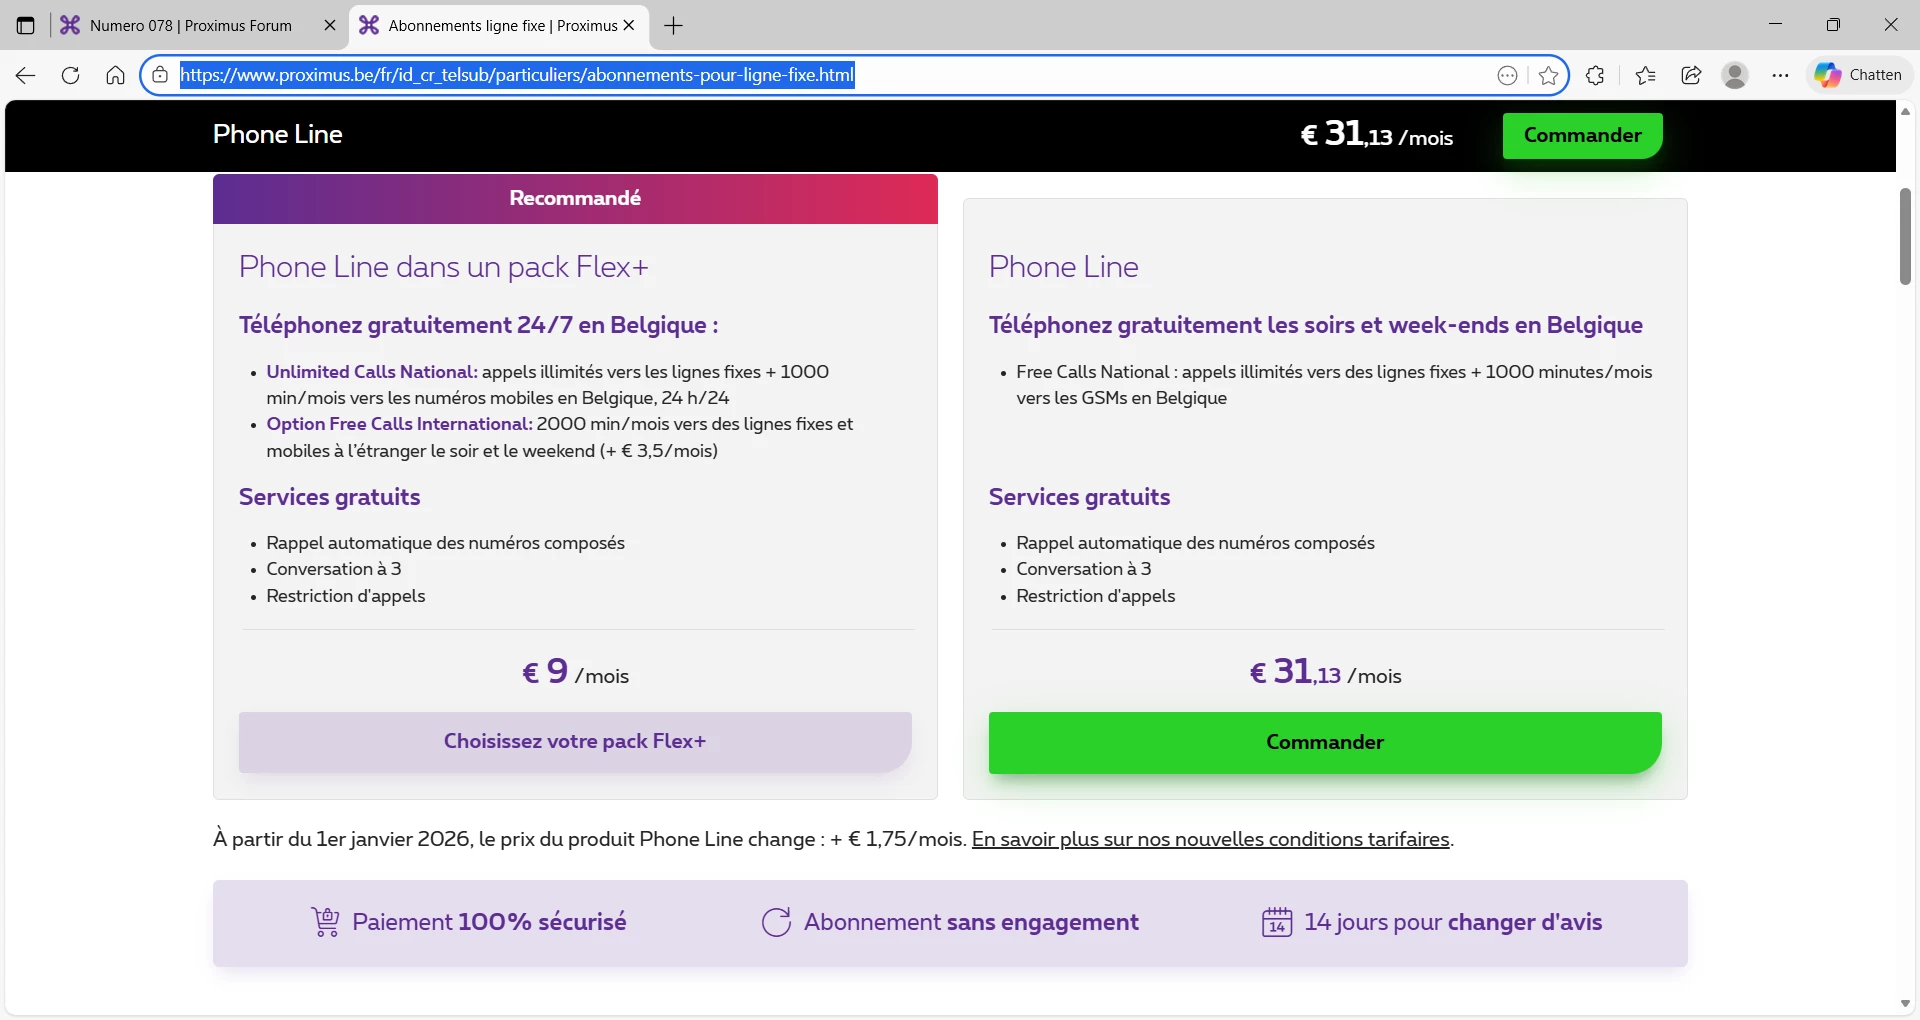Image resolution: width=1920 pixels, height=1020 pixels.
Task: Open the browser extensions menu
Action: click(x=1595, y=75)
